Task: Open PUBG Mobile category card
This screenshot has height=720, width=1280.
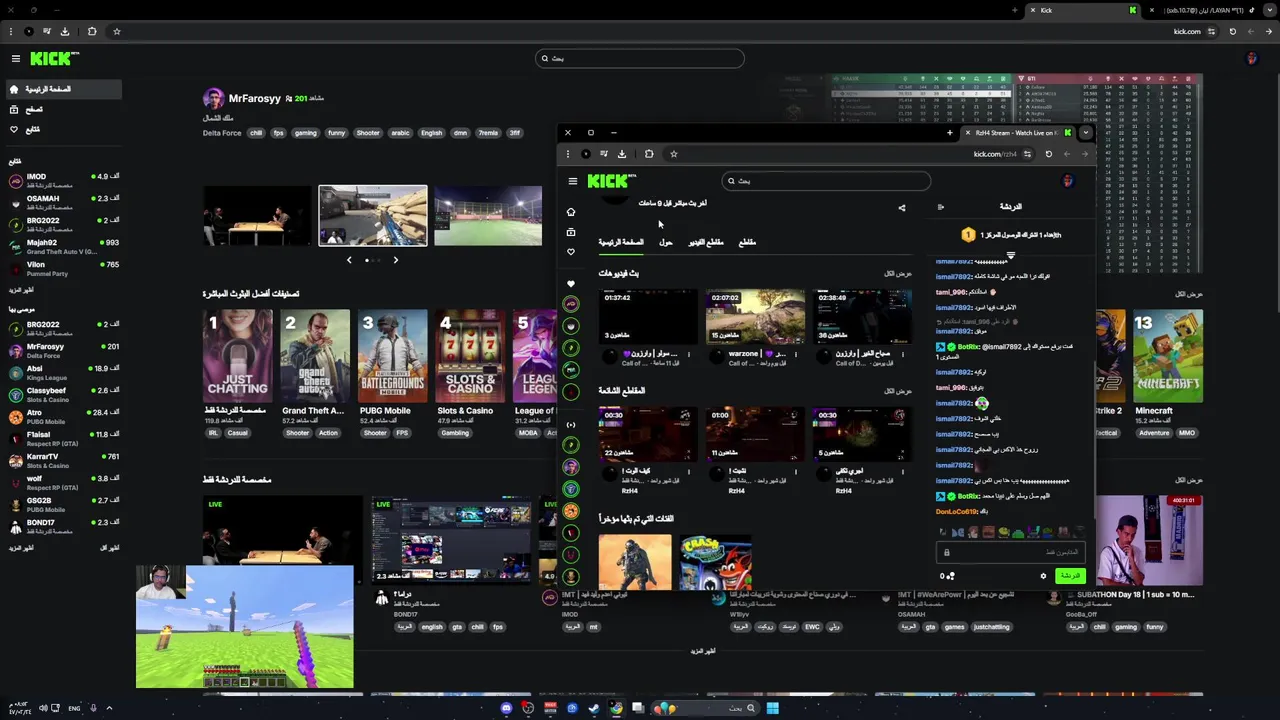Action: [393, 356]
